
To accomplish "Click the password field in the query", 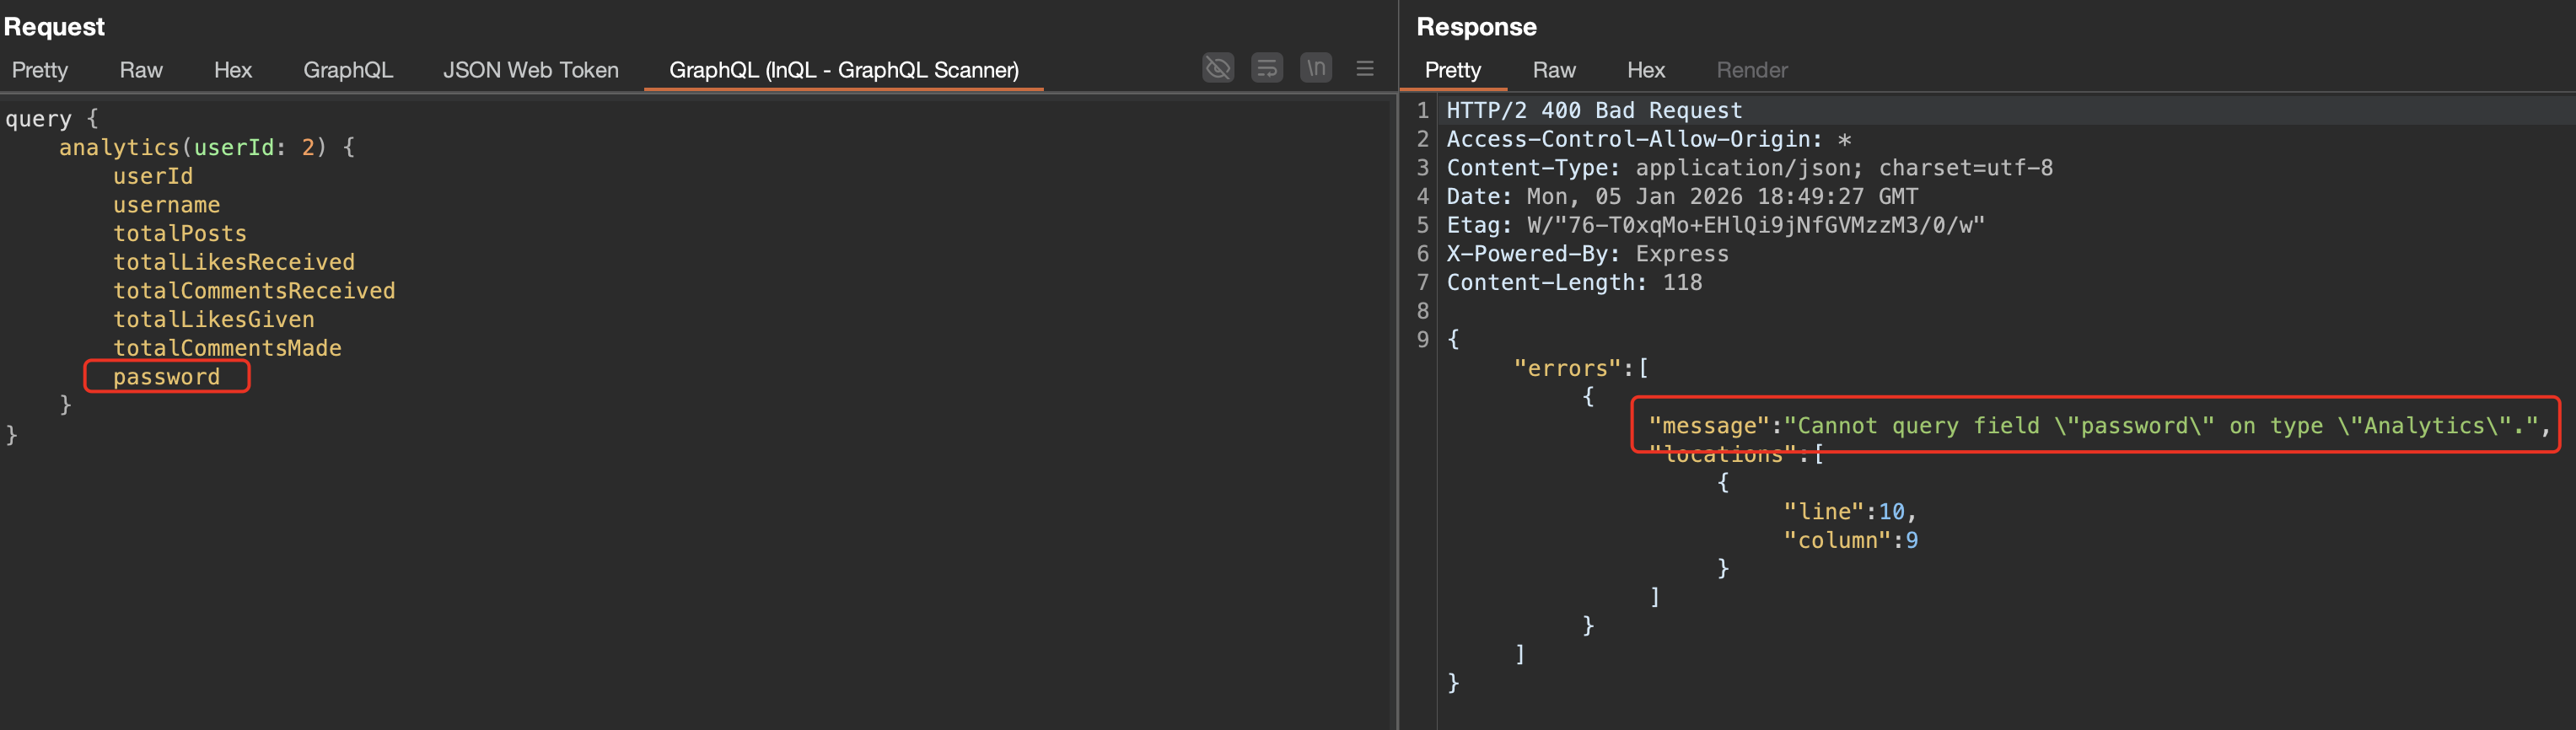I will pyautogui.click(x=166, y=377).
